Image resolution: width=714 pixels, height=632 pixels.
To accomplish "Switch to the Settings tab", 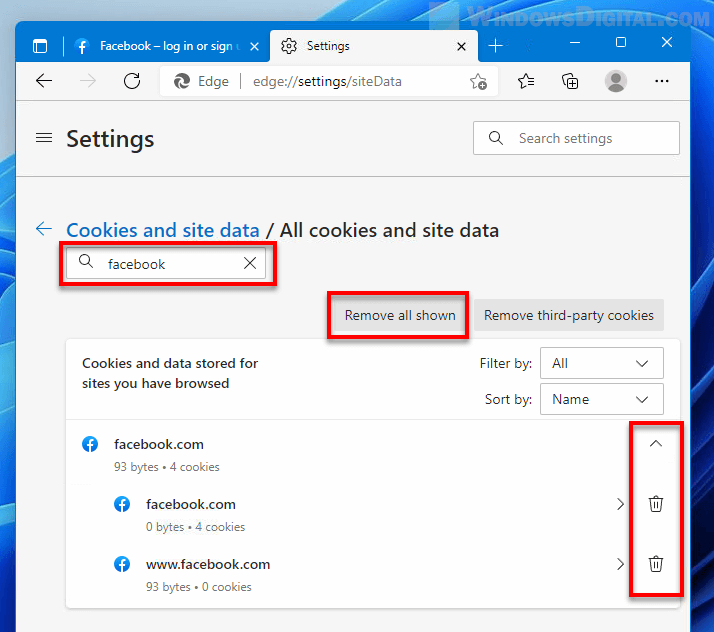I will (373, 46).
